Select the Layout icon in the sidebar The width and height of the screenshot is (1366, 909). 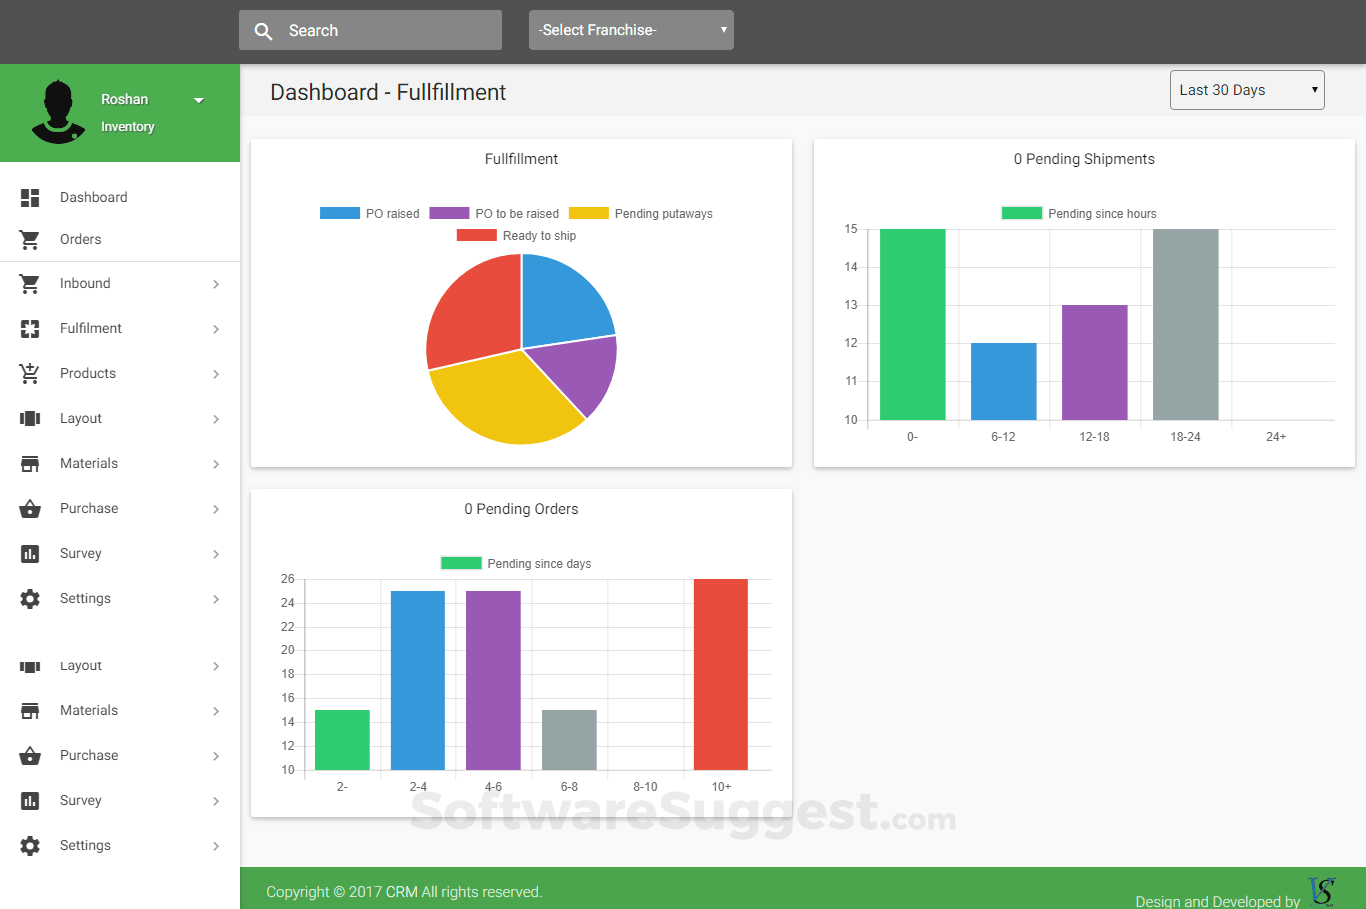(x=30, y=418)
